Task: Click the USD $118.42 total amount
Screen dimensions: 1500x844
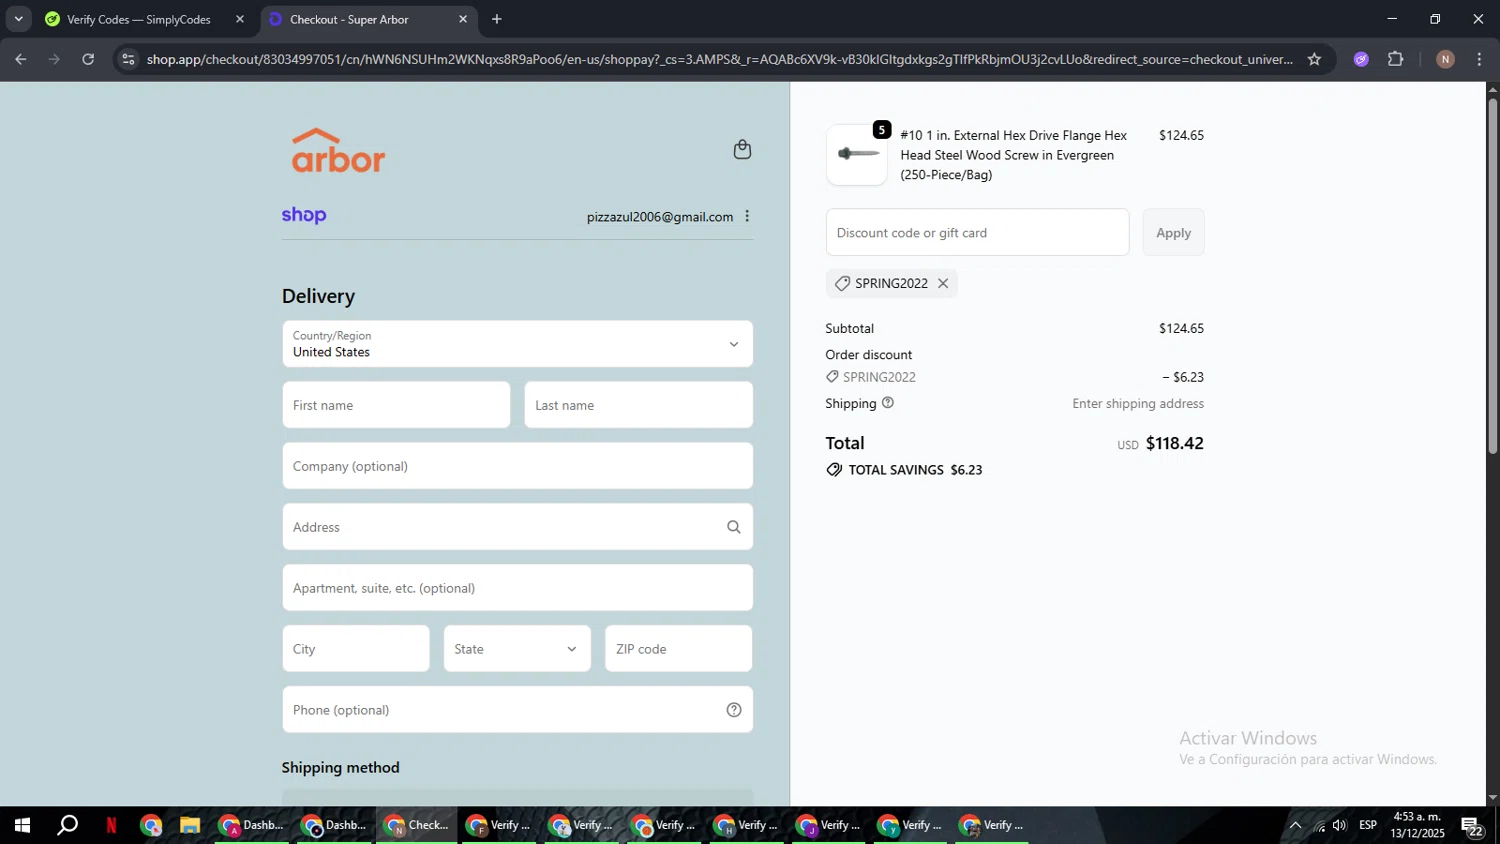Action: 1160,443
